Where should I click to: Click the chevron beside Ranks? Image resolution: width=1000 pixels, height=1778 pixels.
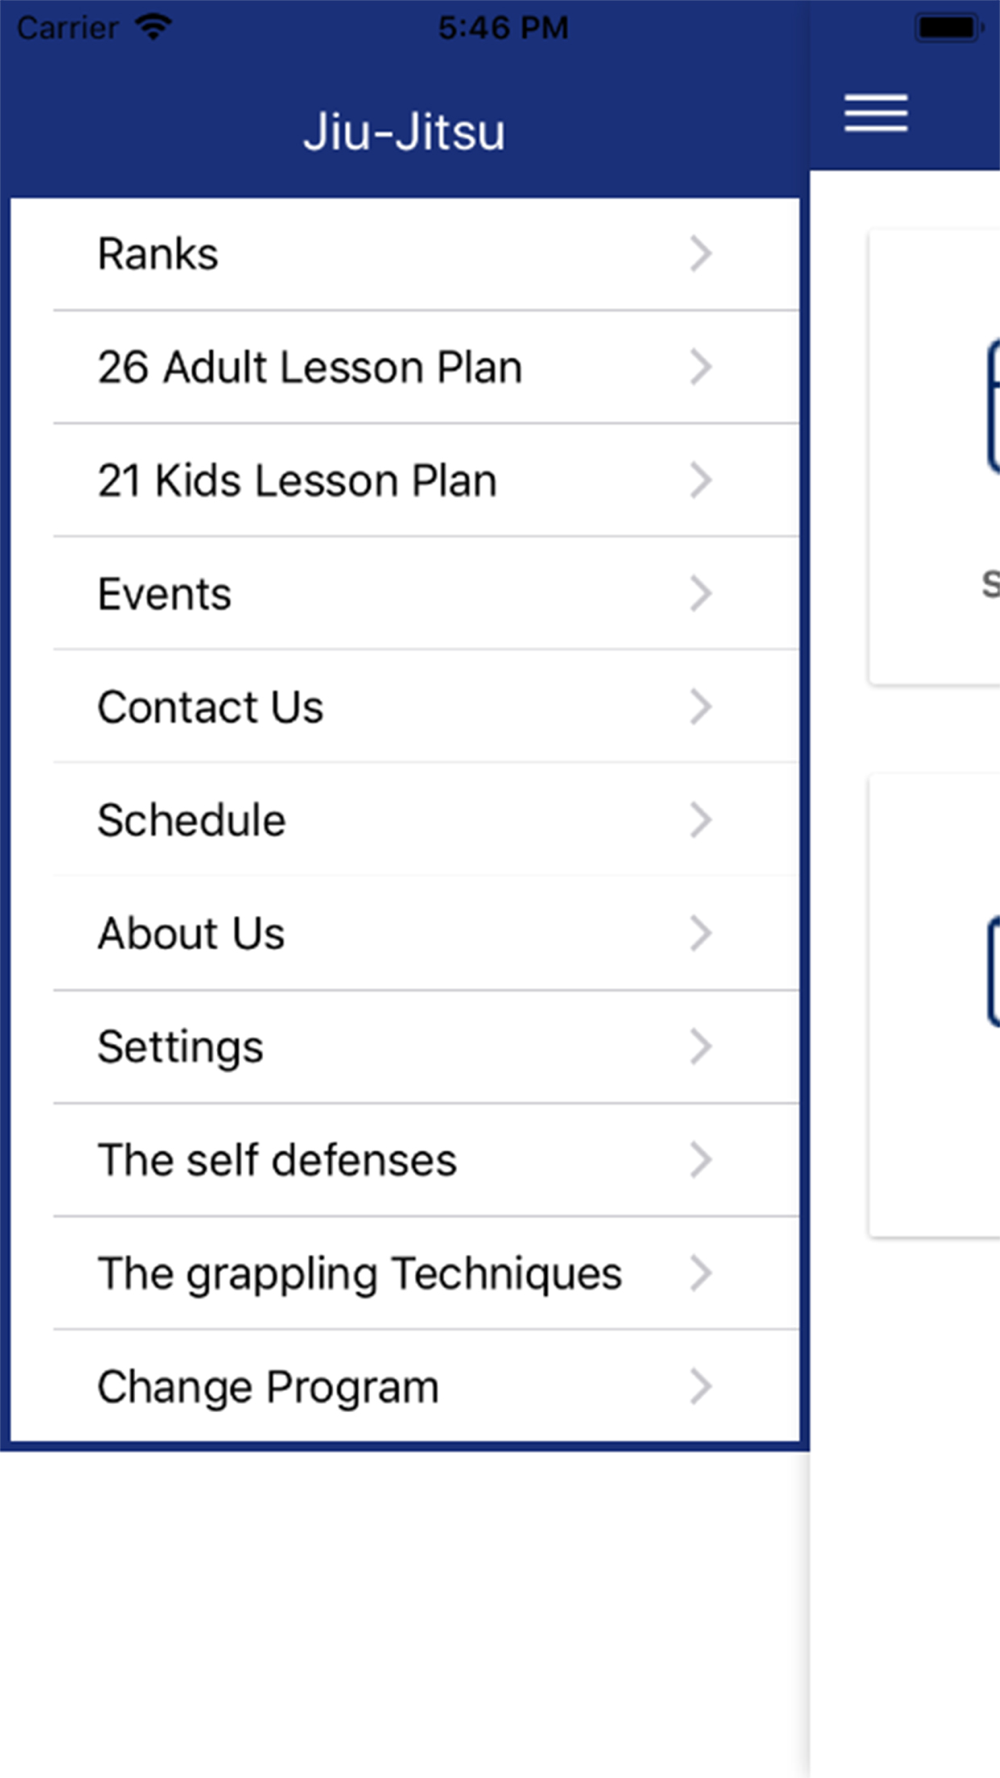(701, 254)
